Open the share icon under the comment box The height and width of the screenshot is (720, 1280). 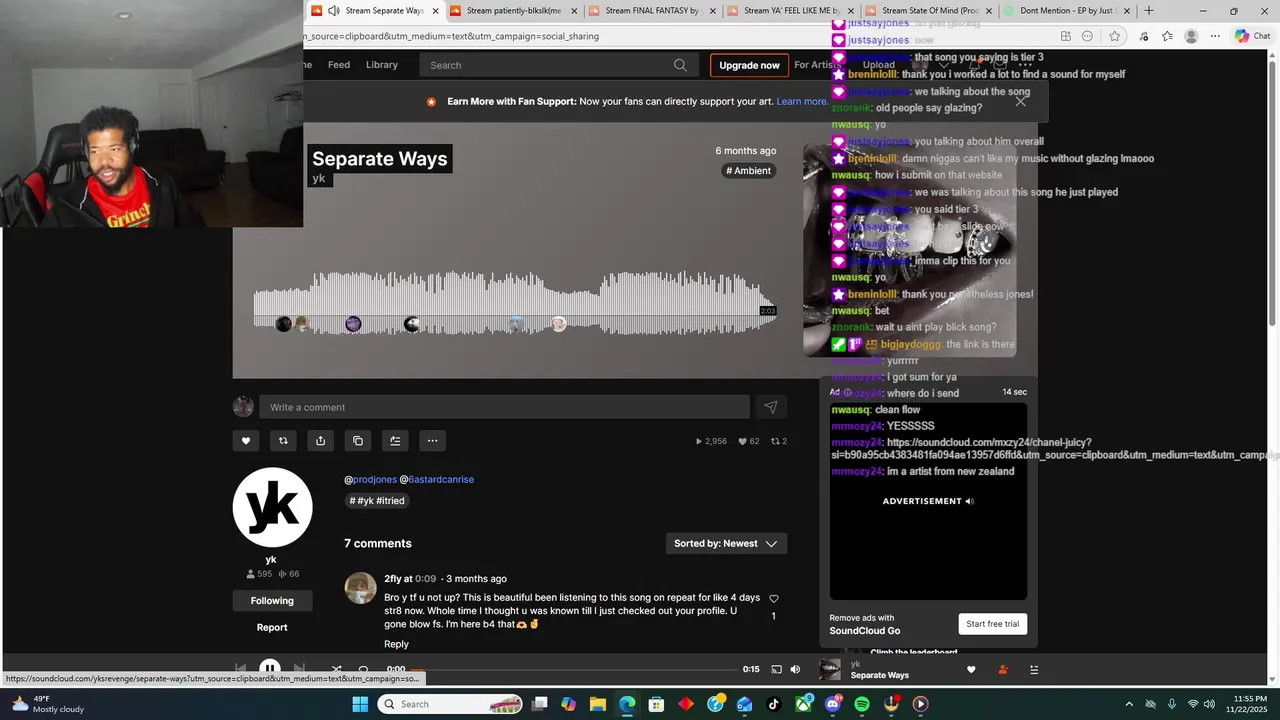click(x=320, y=440)
